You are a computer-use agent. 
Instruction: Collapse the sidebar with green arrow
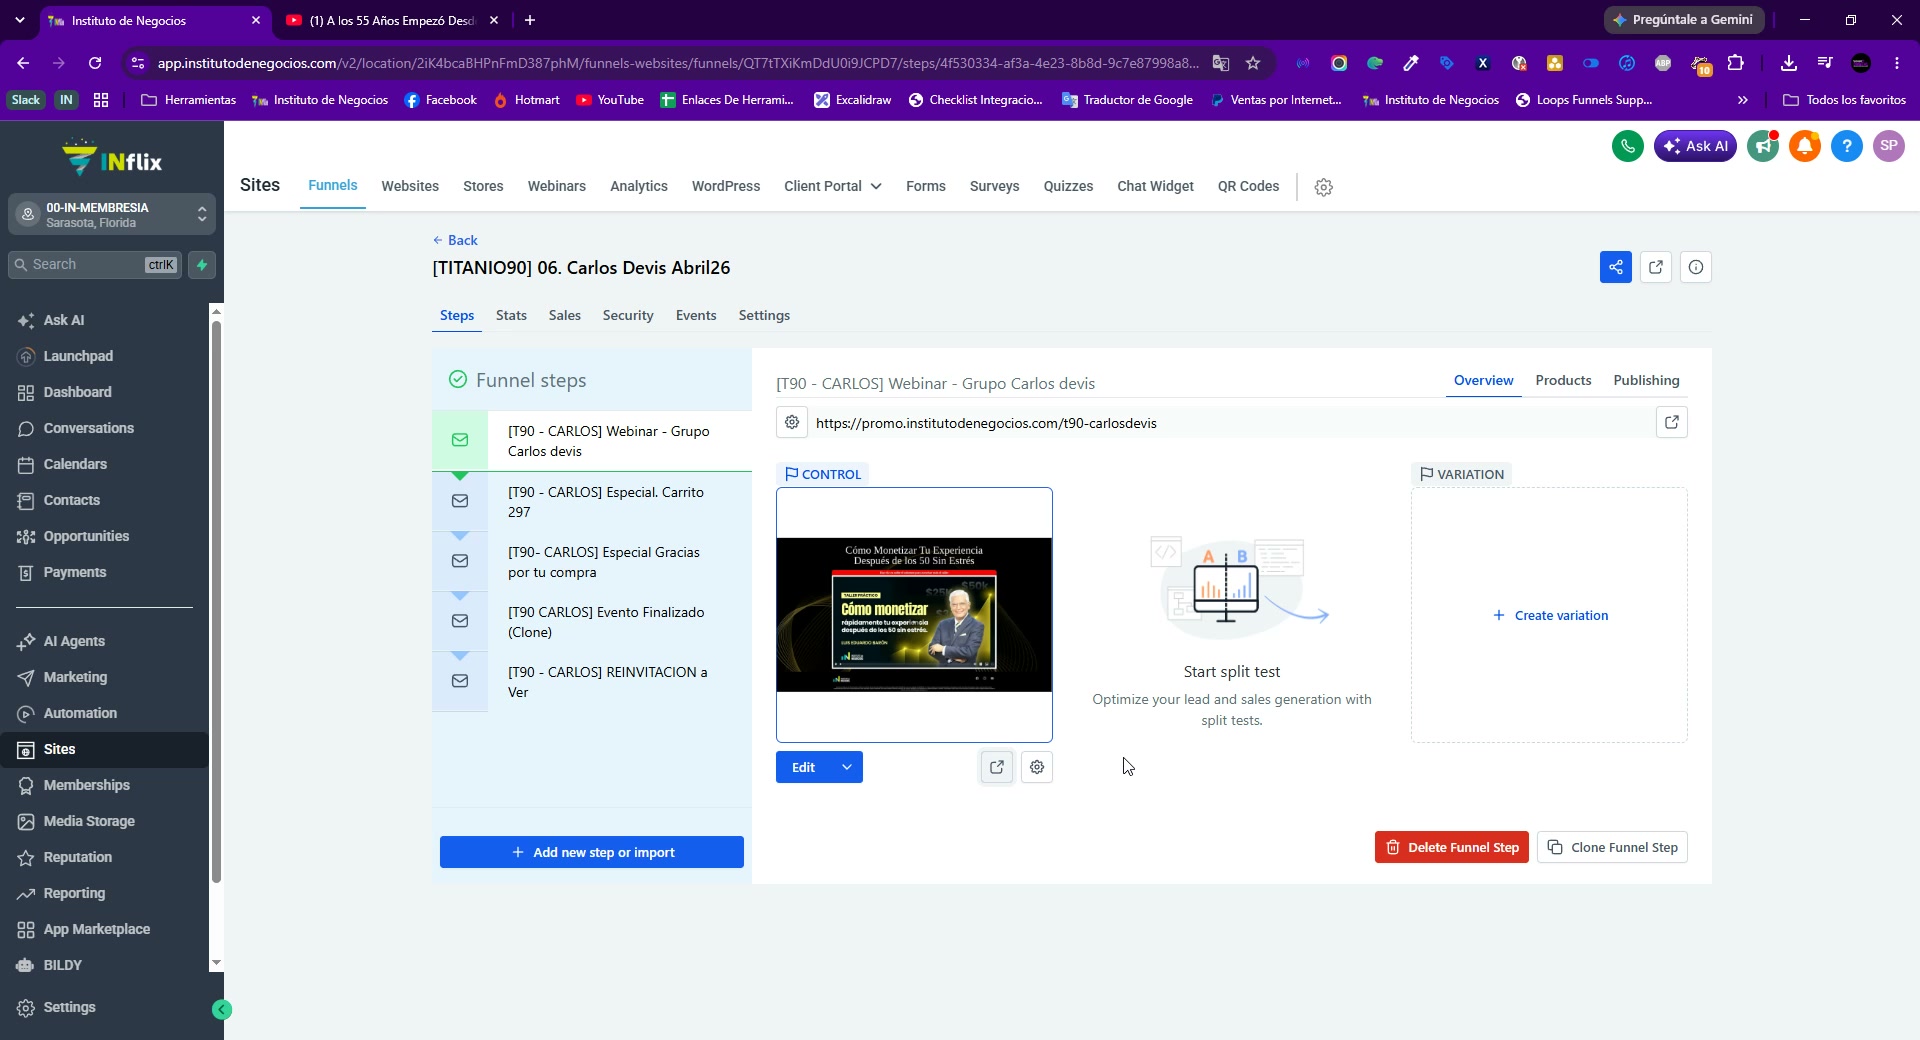click(222, 1010)
